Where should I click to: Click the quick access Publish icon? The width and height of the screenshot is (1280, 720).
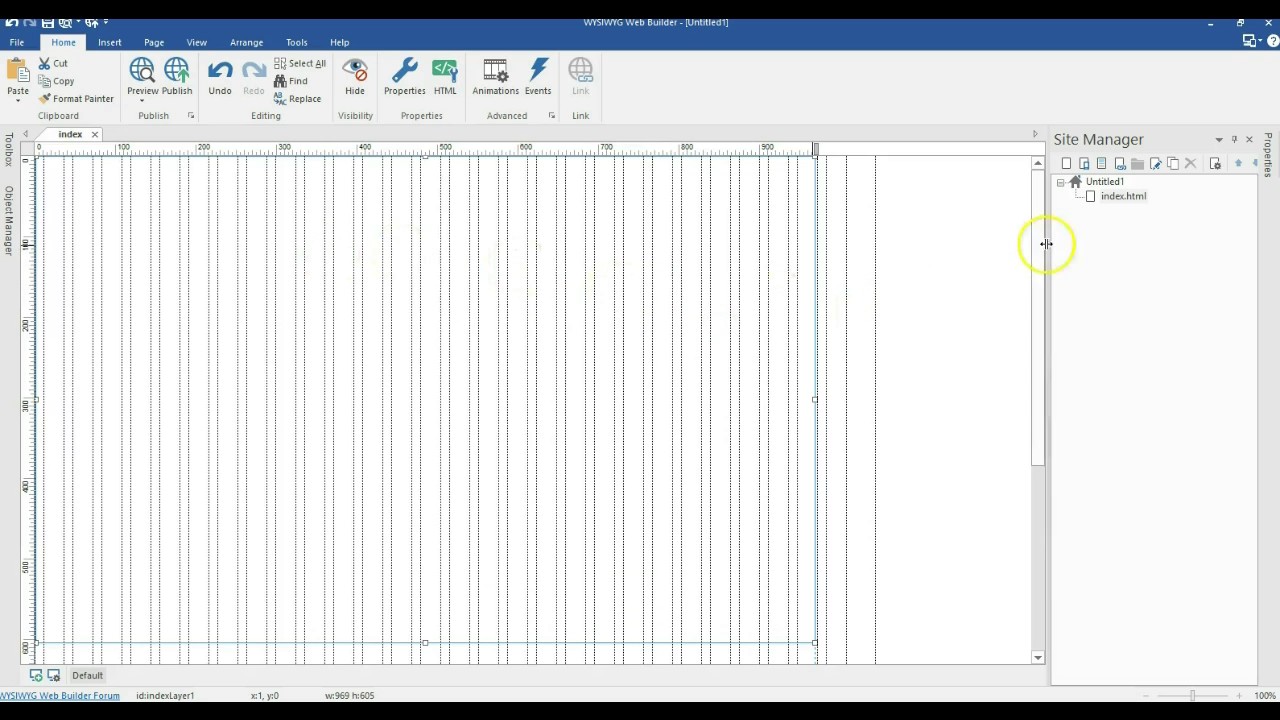pyautogui.click(x=91, y=22)
